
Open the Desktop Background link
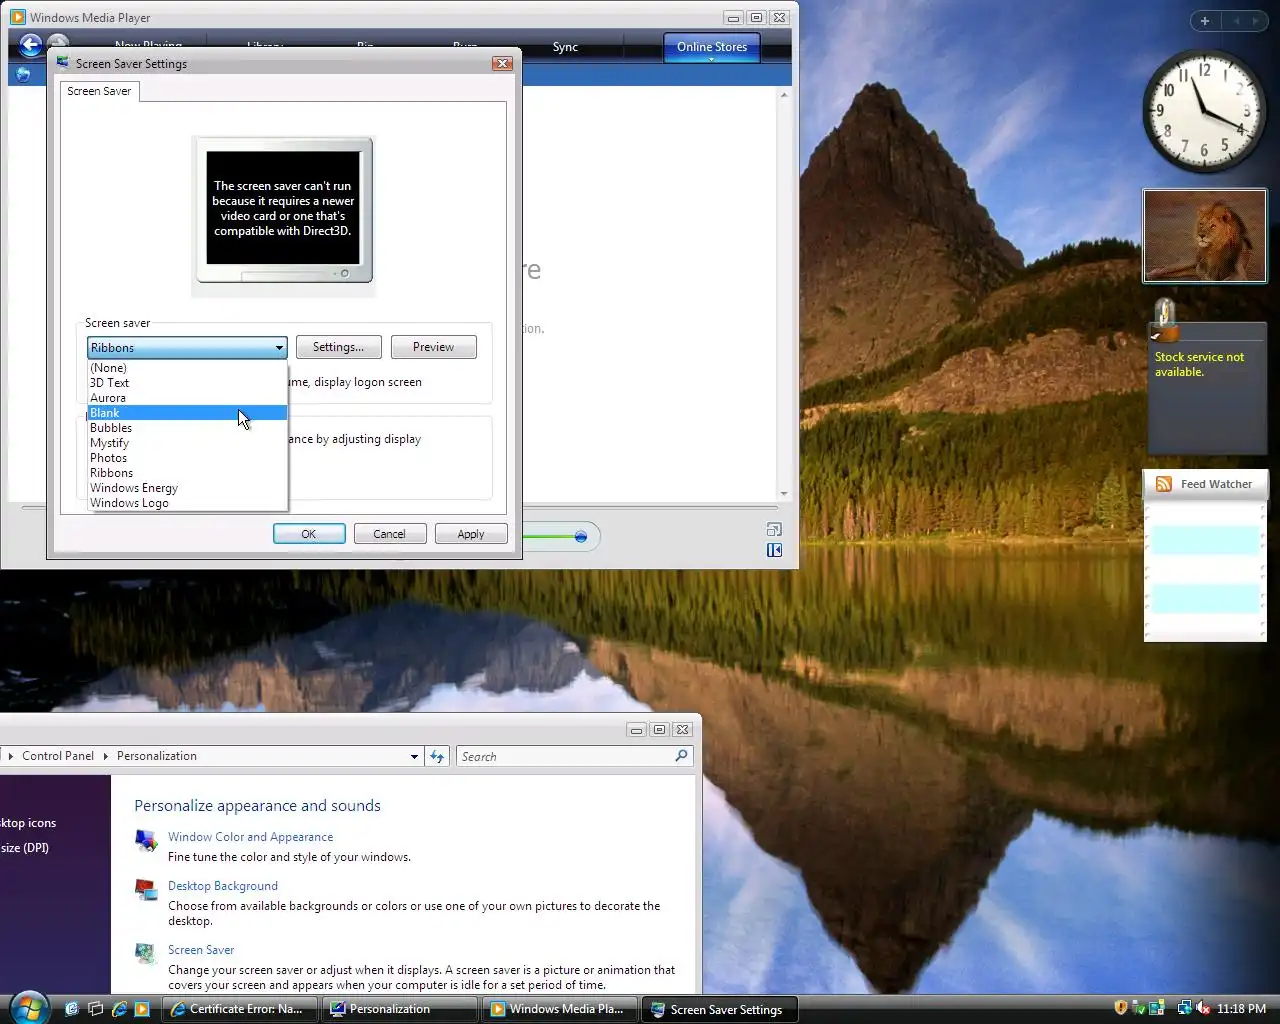coord(223,886)
